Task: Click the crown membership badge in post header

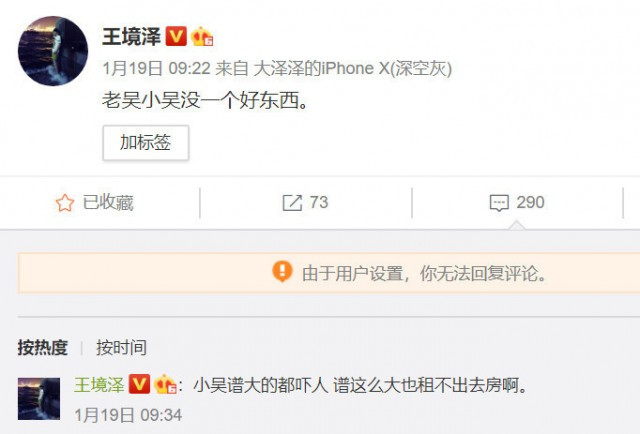Action: pos(202,36)
